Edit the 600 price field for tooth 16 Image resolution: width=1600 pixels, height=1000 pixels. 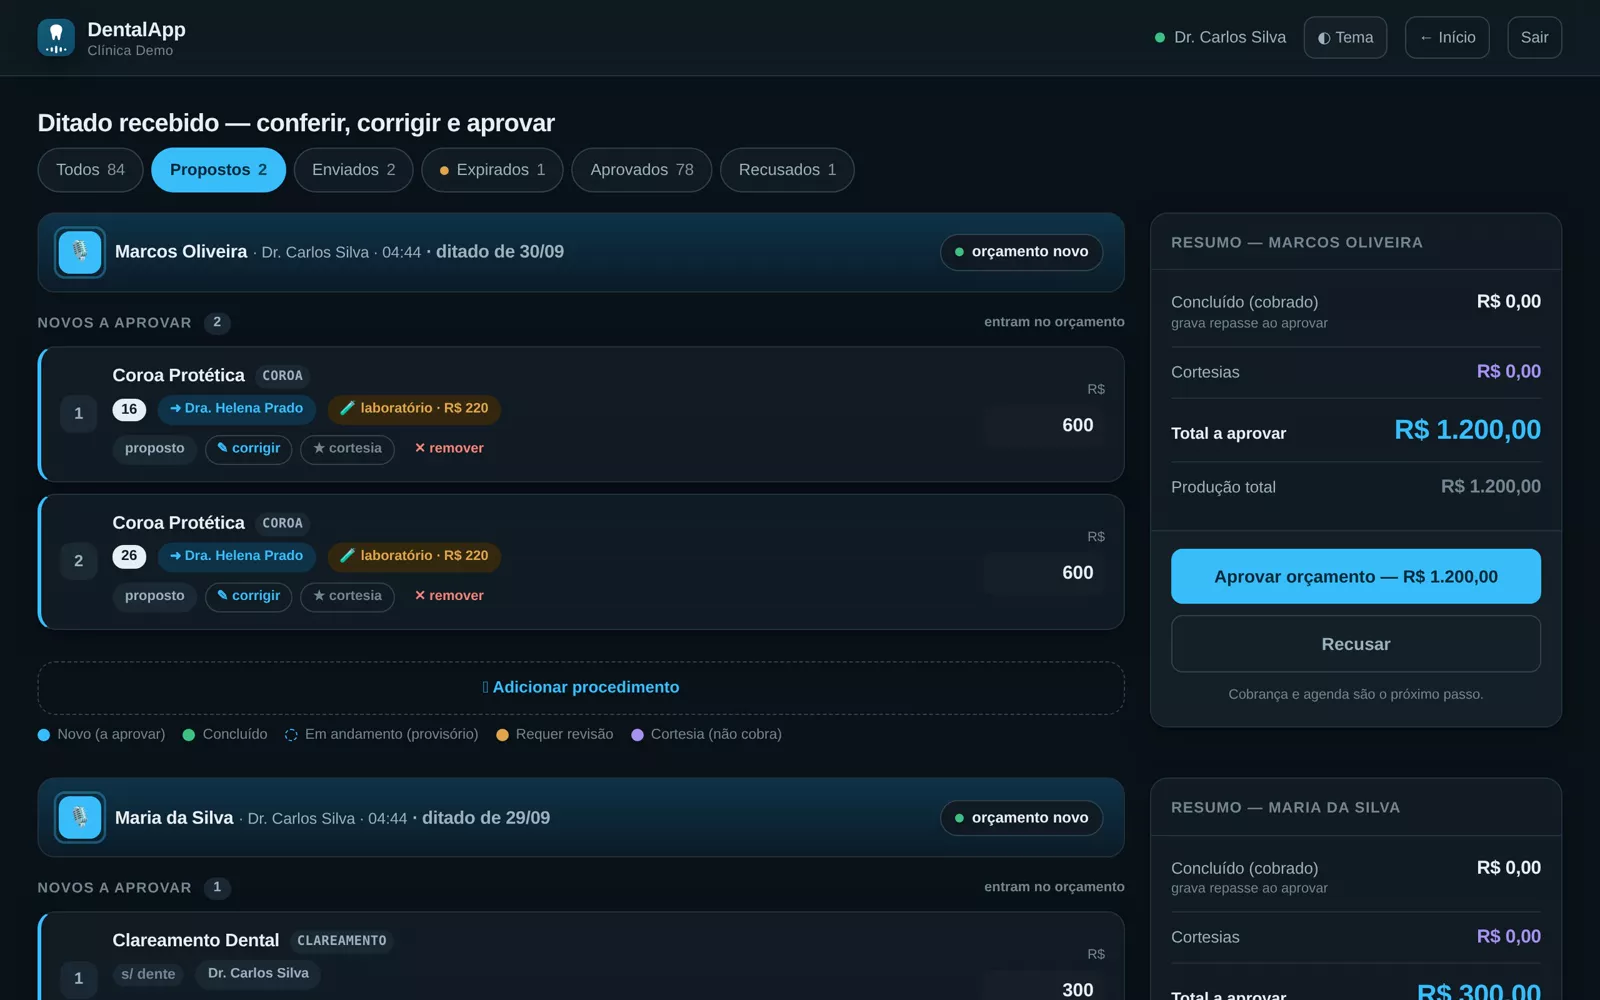1045,426
